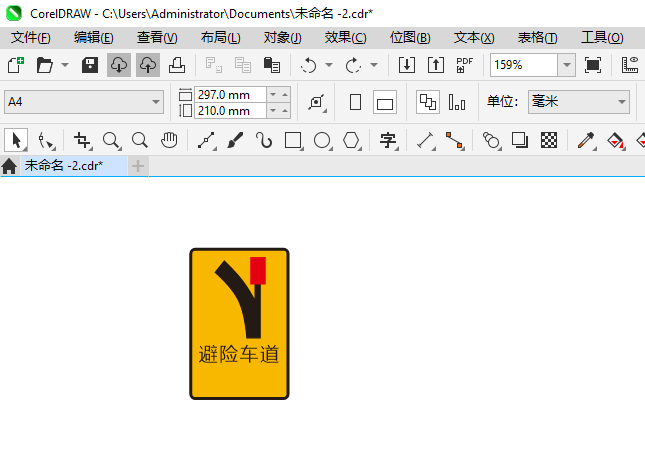Viewport: 645px width, 463px height.
Task: Toggle cloud download icon
Action: (119, 65)
